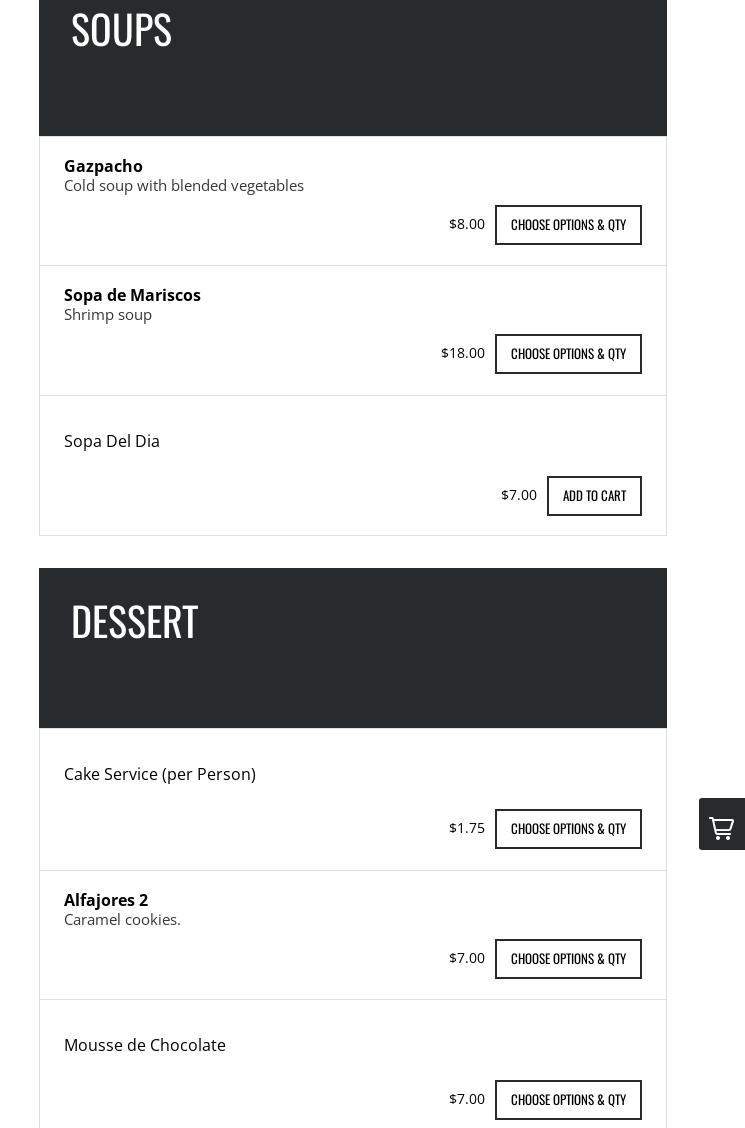Screen dimensions: 745x1128
Task: Click the Mousse de Chocolate item name
Action: point(145,1045)
